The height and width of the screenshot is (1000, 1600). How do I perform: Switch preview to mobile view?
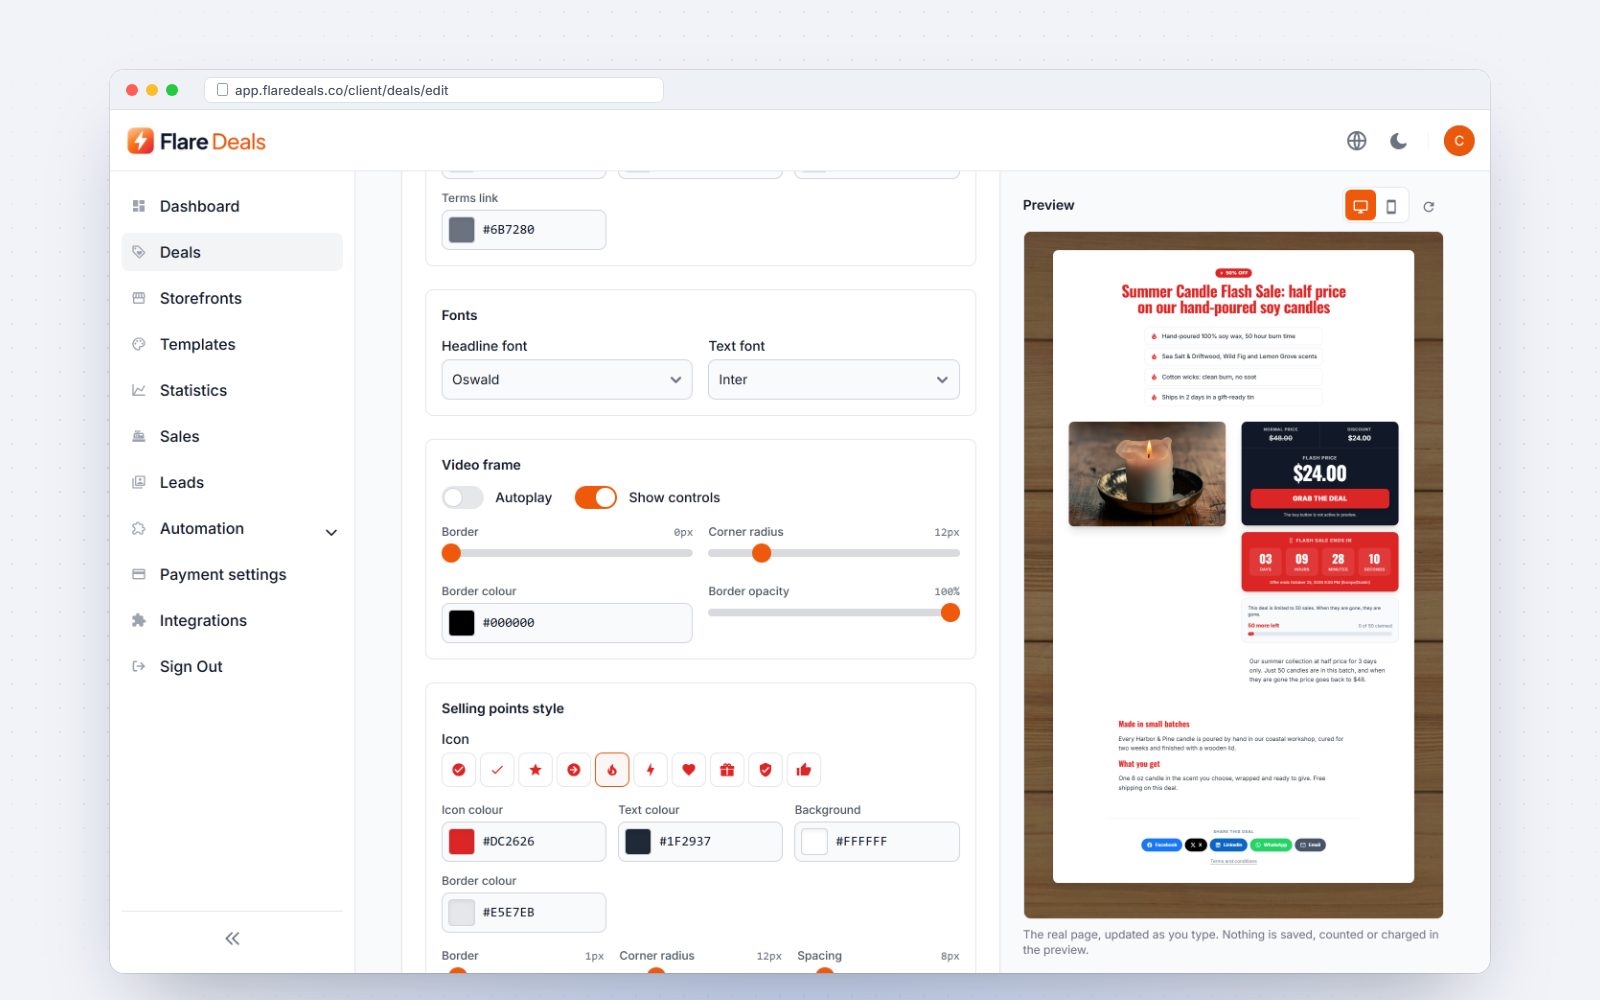click(x=1391, y=206)
